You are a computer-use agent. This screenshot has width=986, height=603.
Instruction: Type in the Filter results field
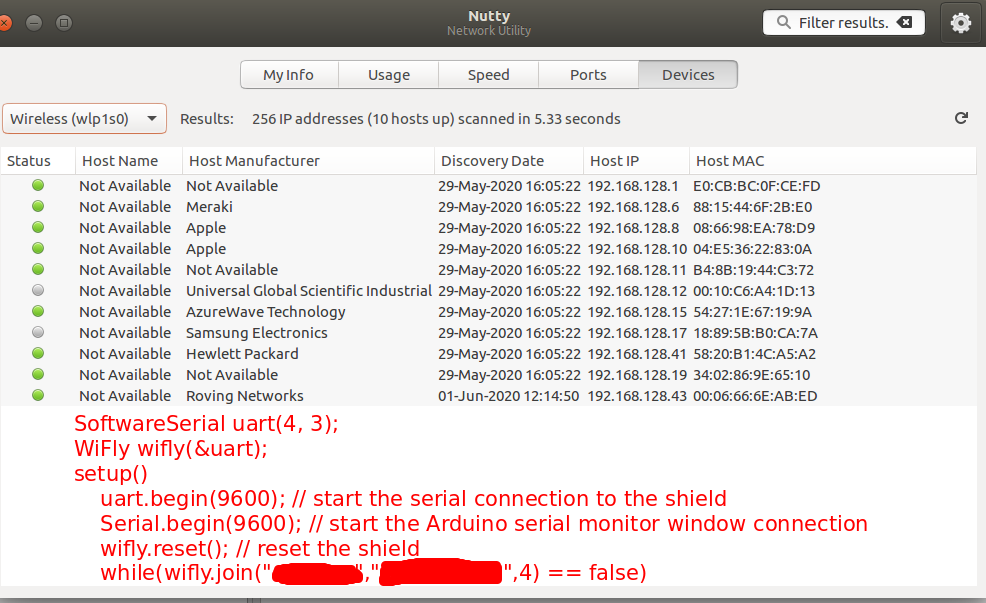pyautogui.click(x=842, y=23)
